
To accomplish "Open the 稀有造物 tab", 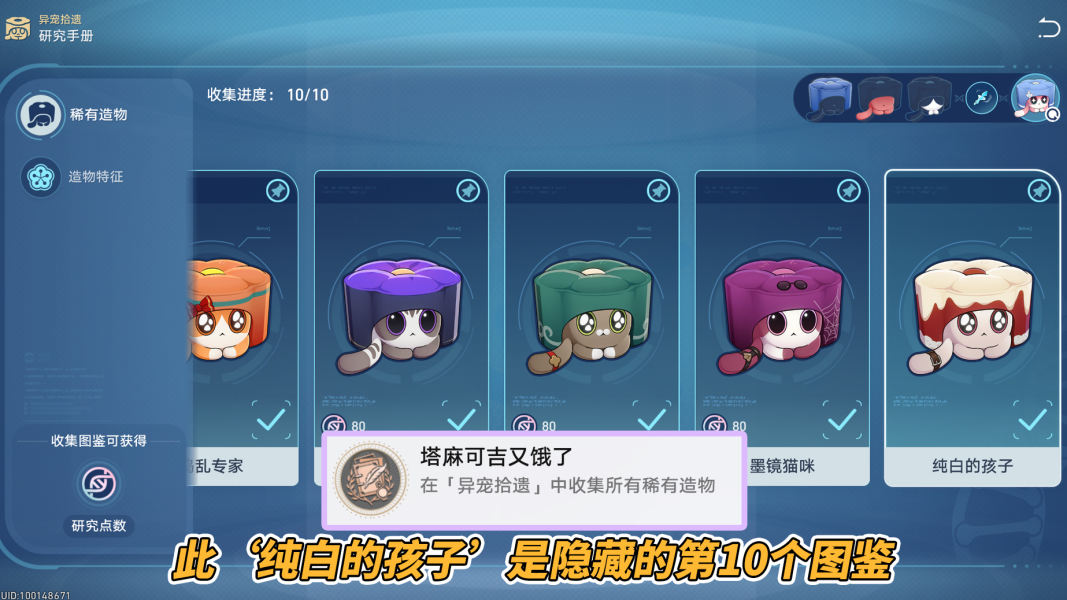I will click(75, 114).
